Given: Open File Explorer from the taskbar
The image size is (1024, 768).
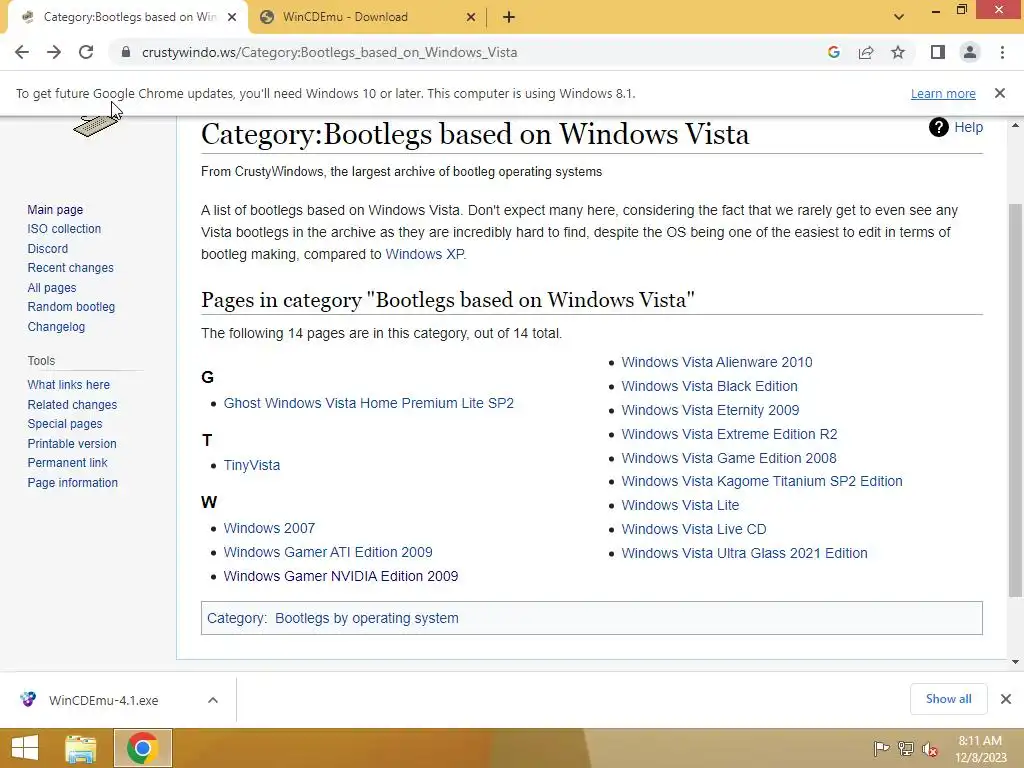Looking at the screenshot, I should click(81, 748).
